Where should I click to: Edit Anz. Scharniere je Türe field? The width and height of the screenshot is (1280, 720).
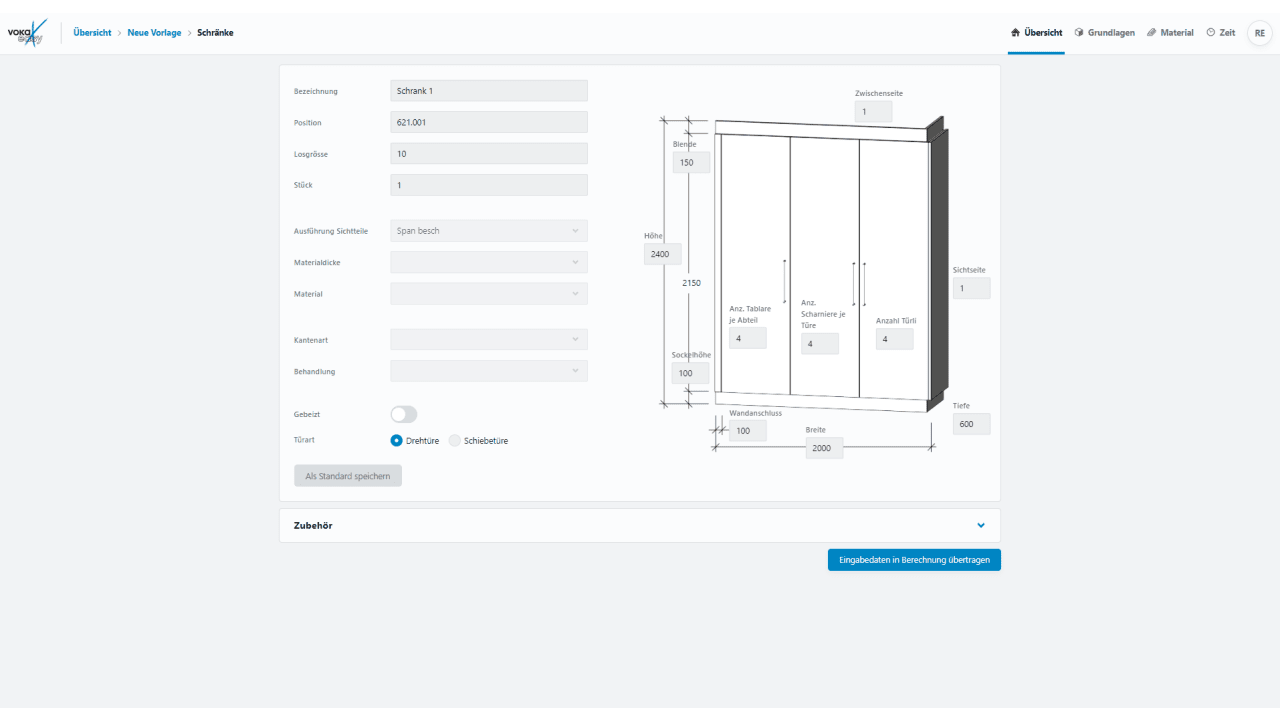(820, 344)
